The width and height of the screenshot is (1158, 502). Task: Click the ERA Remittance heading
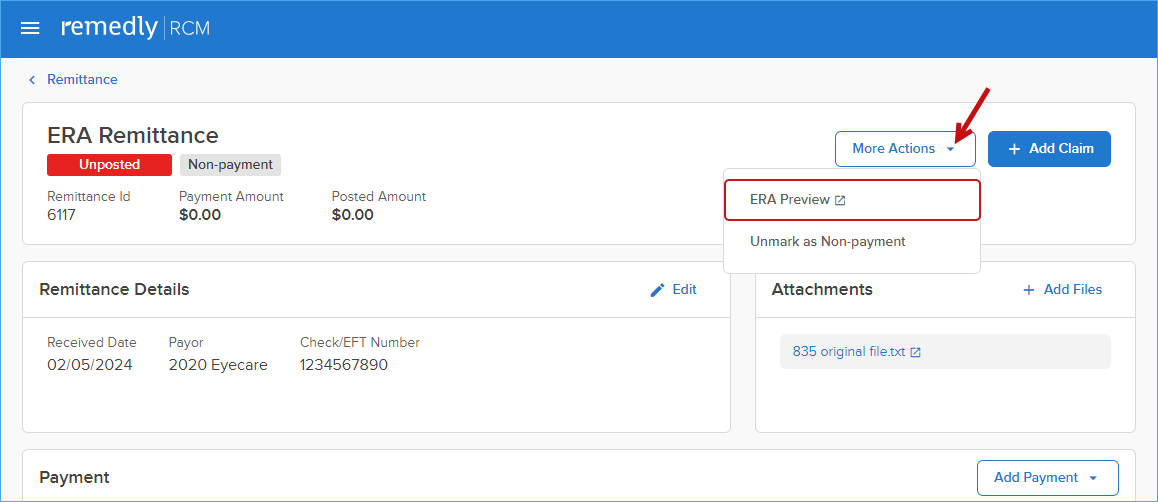point(133,135)
